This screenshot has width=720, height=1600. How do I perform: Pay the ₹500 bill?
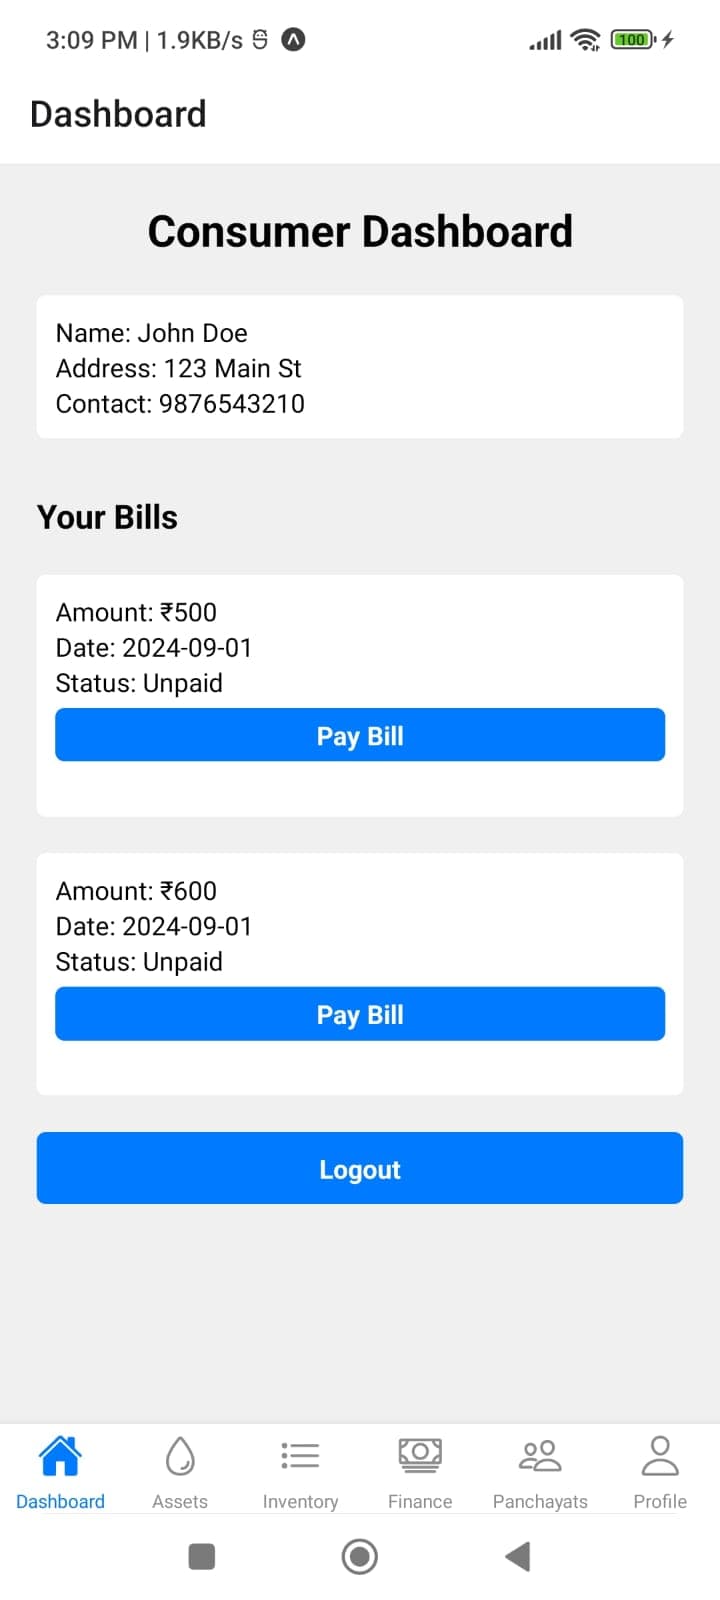pos(360,735)
